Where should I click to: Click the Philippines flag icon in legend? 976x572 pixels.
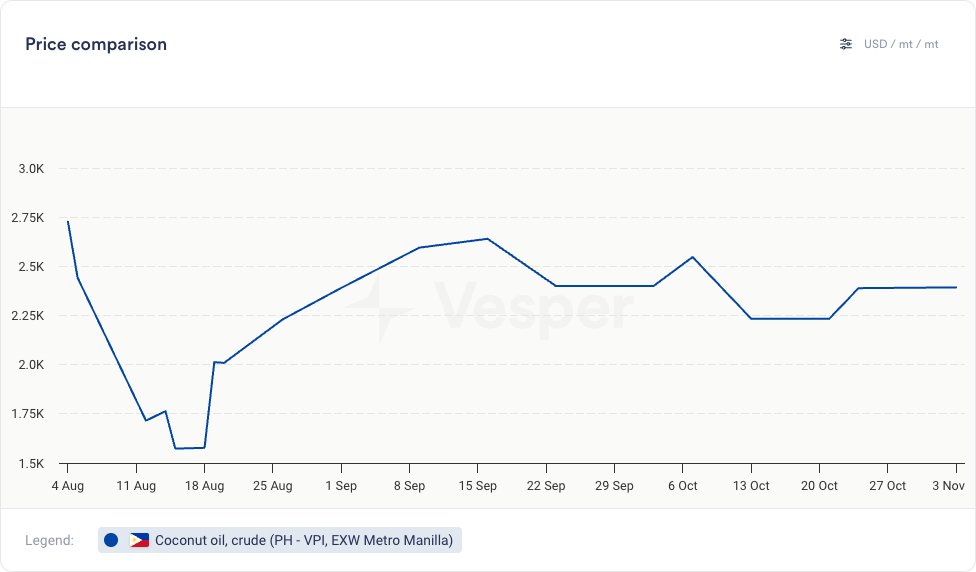(x=139, y=540)
